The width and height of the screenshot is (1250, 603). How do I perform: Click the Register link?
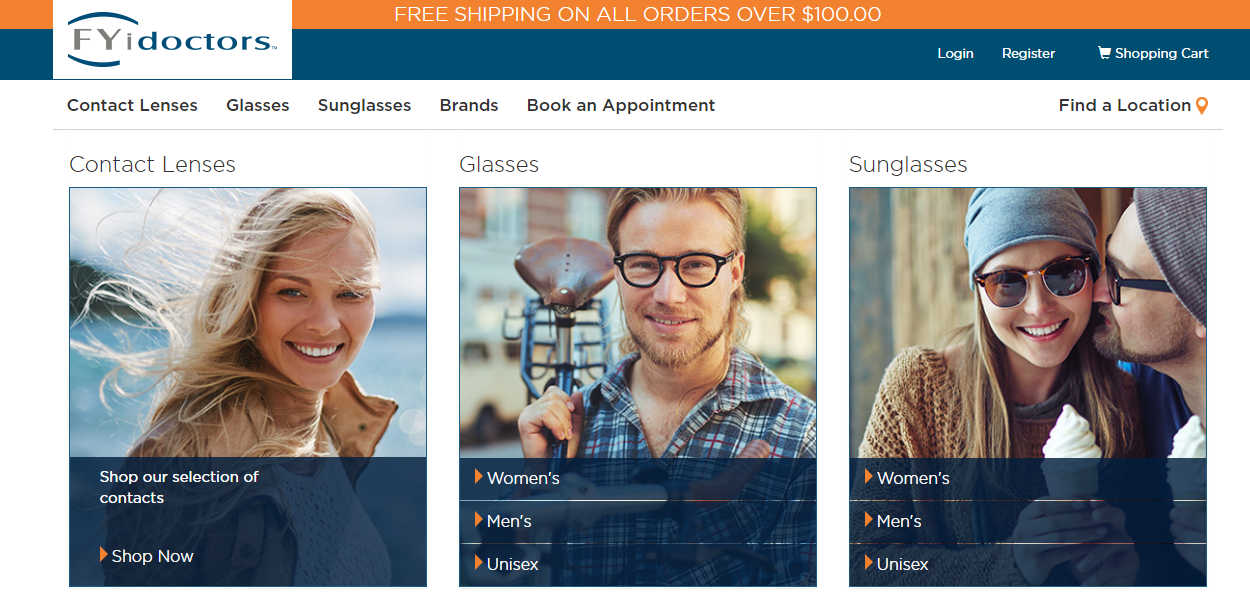(x=1028, y=53)
